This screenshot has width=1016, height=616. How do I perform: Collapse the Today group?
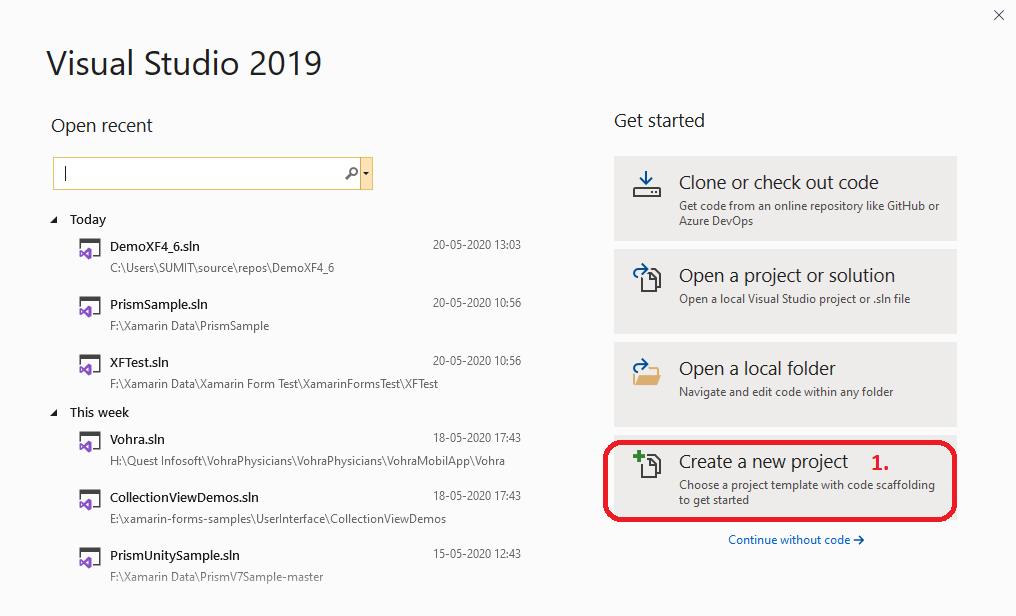(x=55, y=219)
